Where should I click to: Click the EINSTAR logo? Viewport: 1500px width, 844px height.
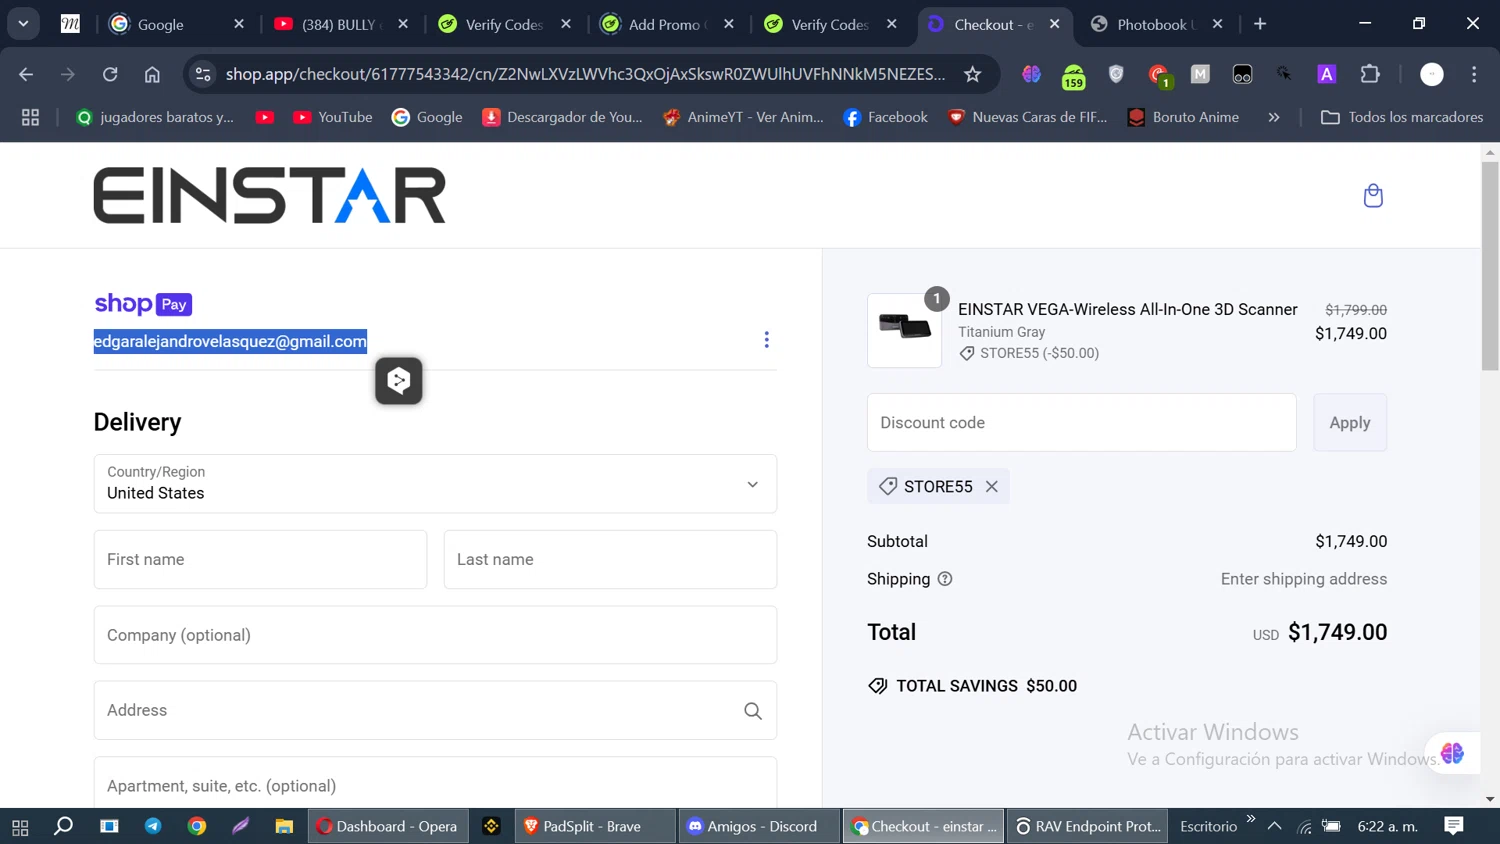click(x=270, y=195)
